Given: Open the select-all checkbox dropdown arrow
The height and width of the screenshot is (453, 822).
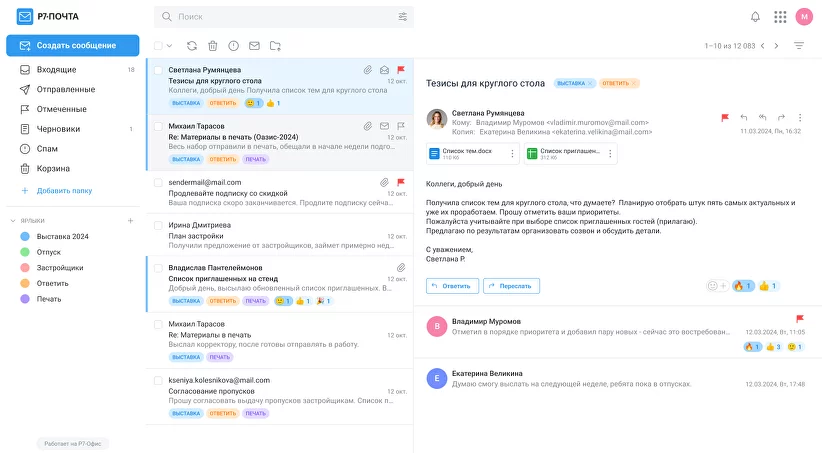Looking at the screenshot, I should tap(170, 46).
